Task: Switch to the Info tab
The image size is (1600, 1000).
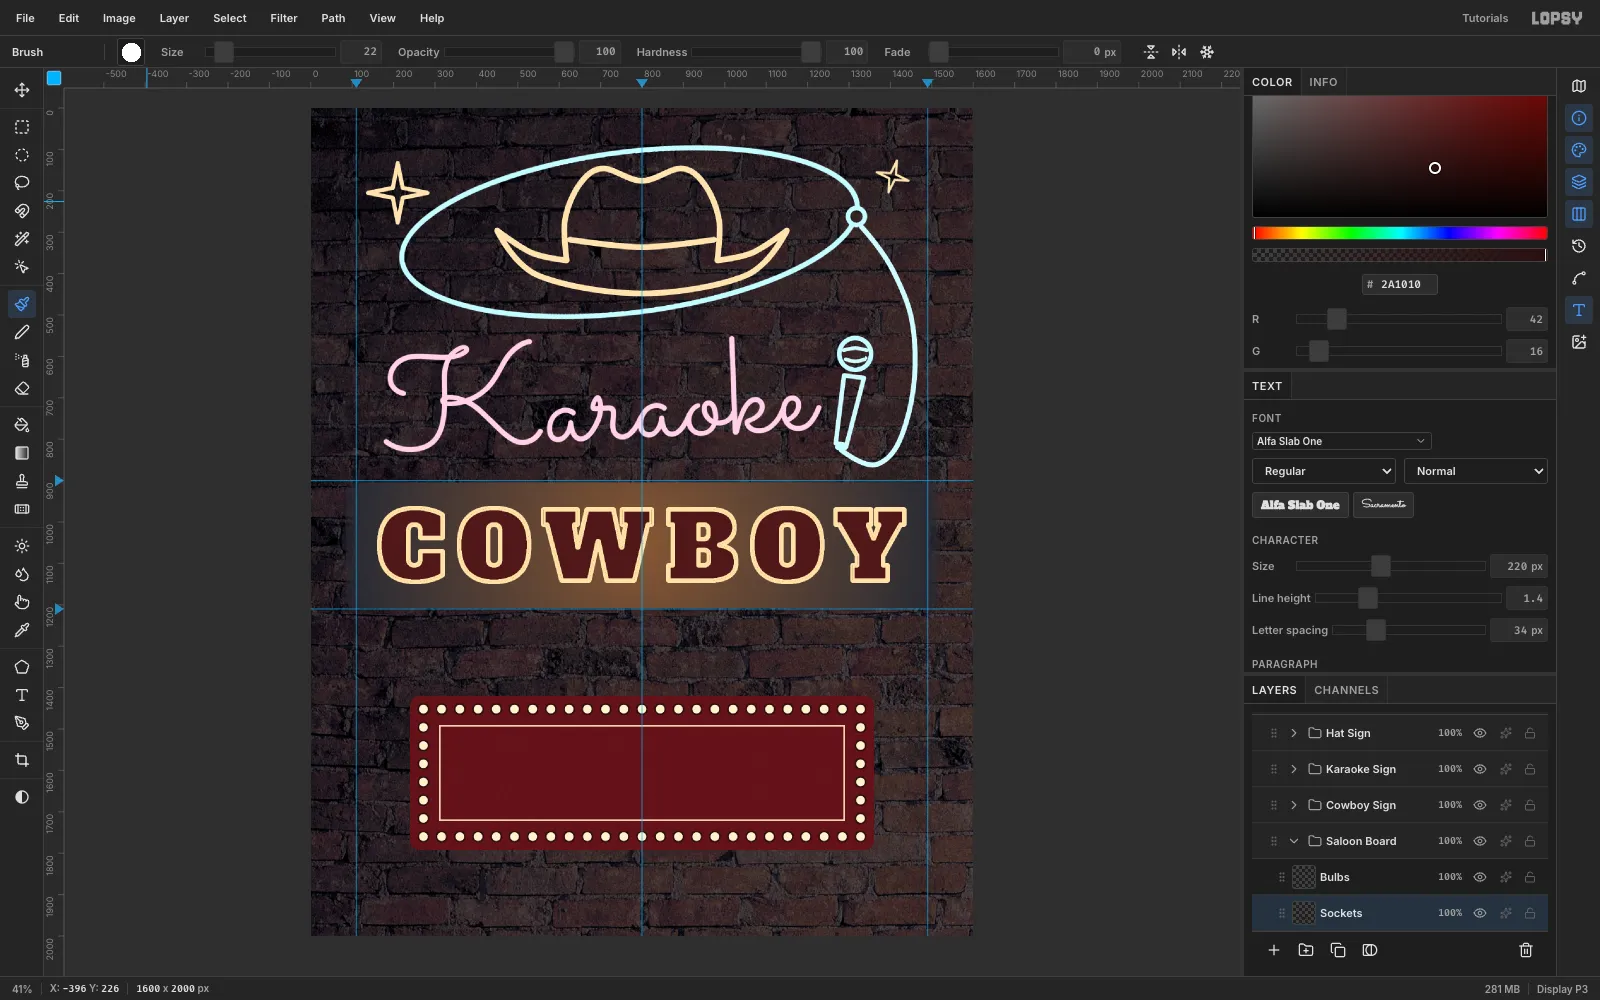Action: [1323, 82]
